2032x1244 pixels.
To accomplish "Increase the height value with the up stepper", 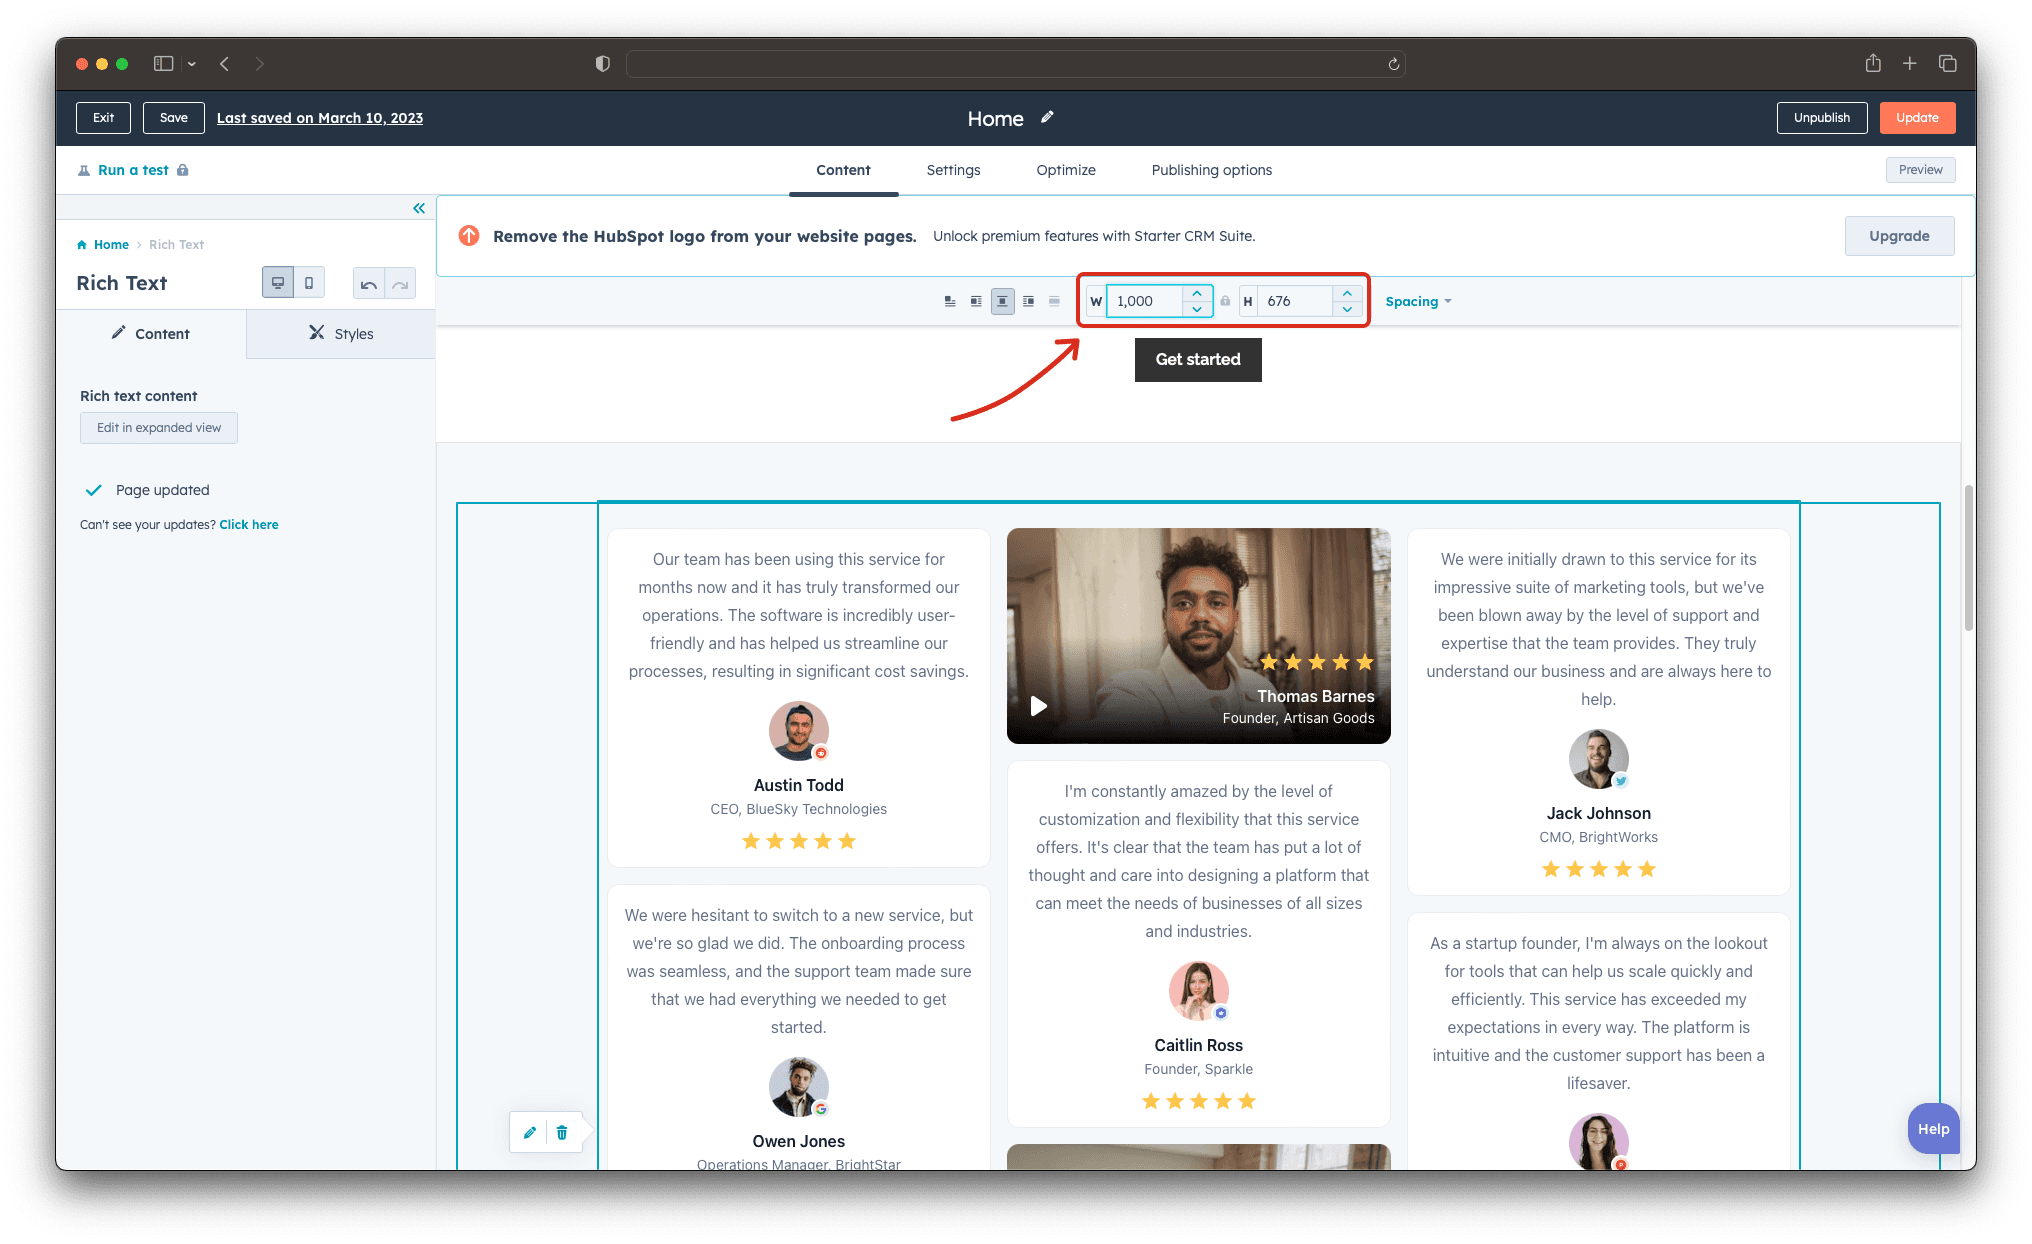I will click(x=1347, y=293).
